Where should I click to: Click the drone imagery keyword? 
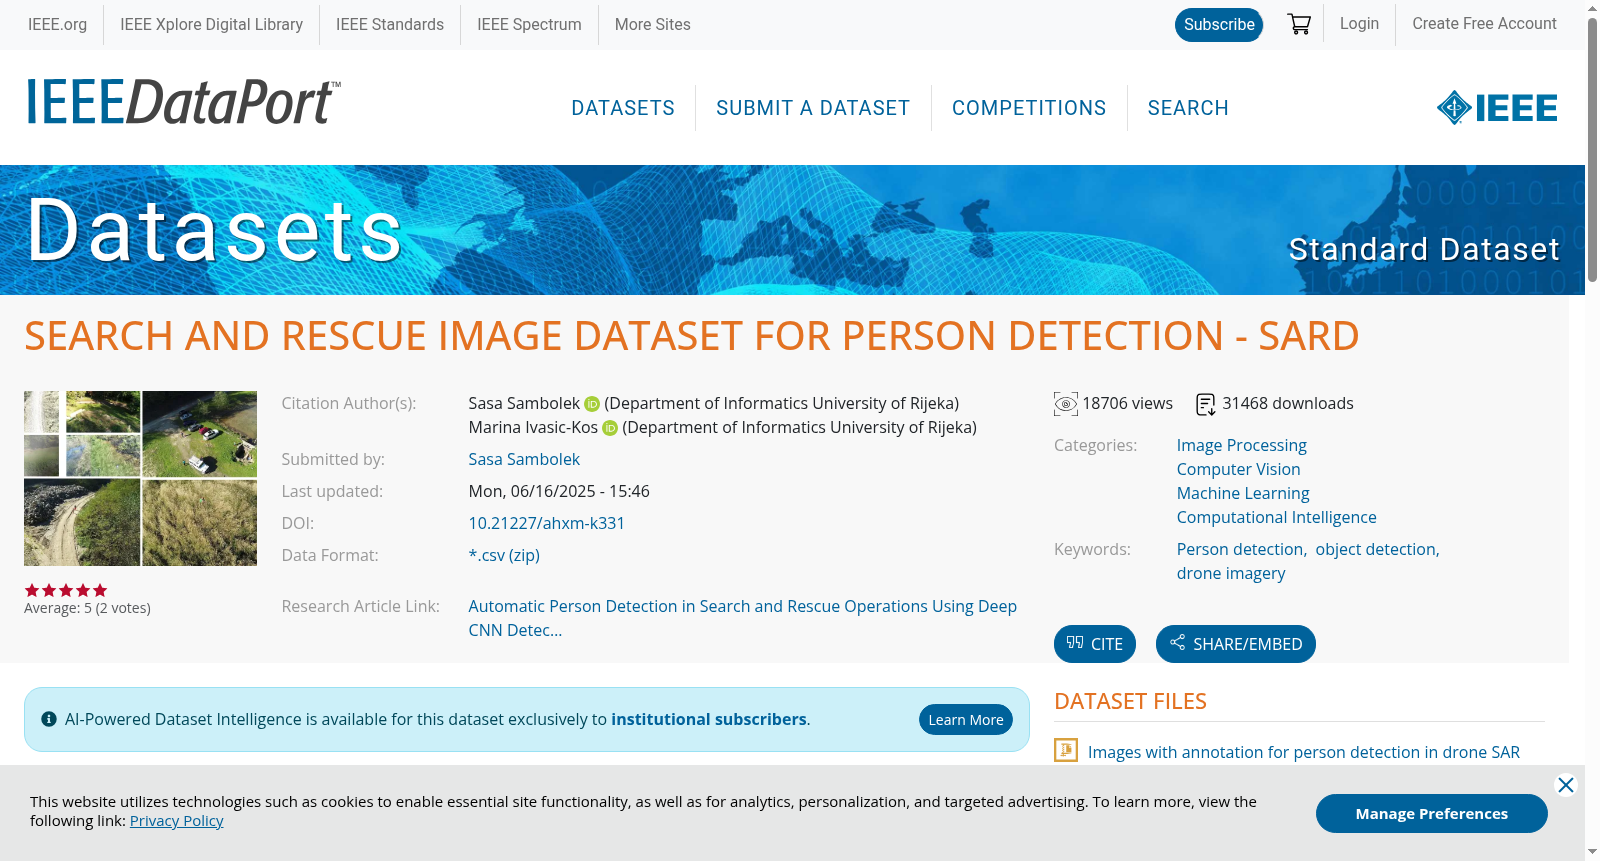tap(1231, 573)
